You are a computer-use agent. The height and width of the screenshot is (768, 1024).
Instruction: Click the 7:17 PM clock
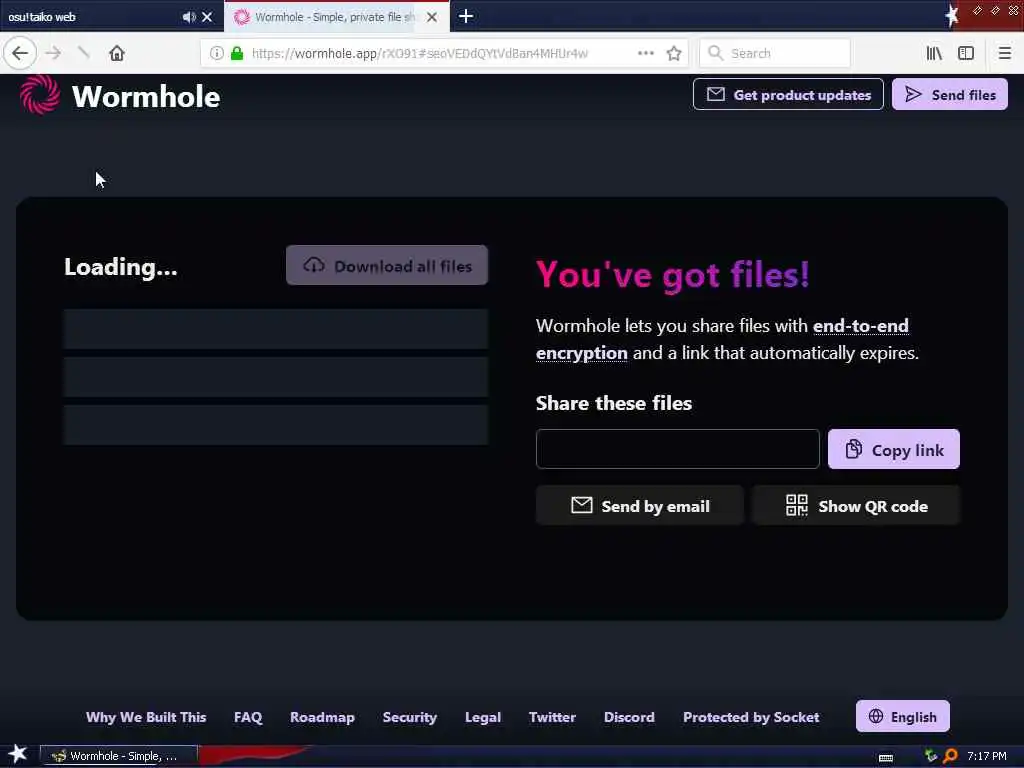pos(987,756)
